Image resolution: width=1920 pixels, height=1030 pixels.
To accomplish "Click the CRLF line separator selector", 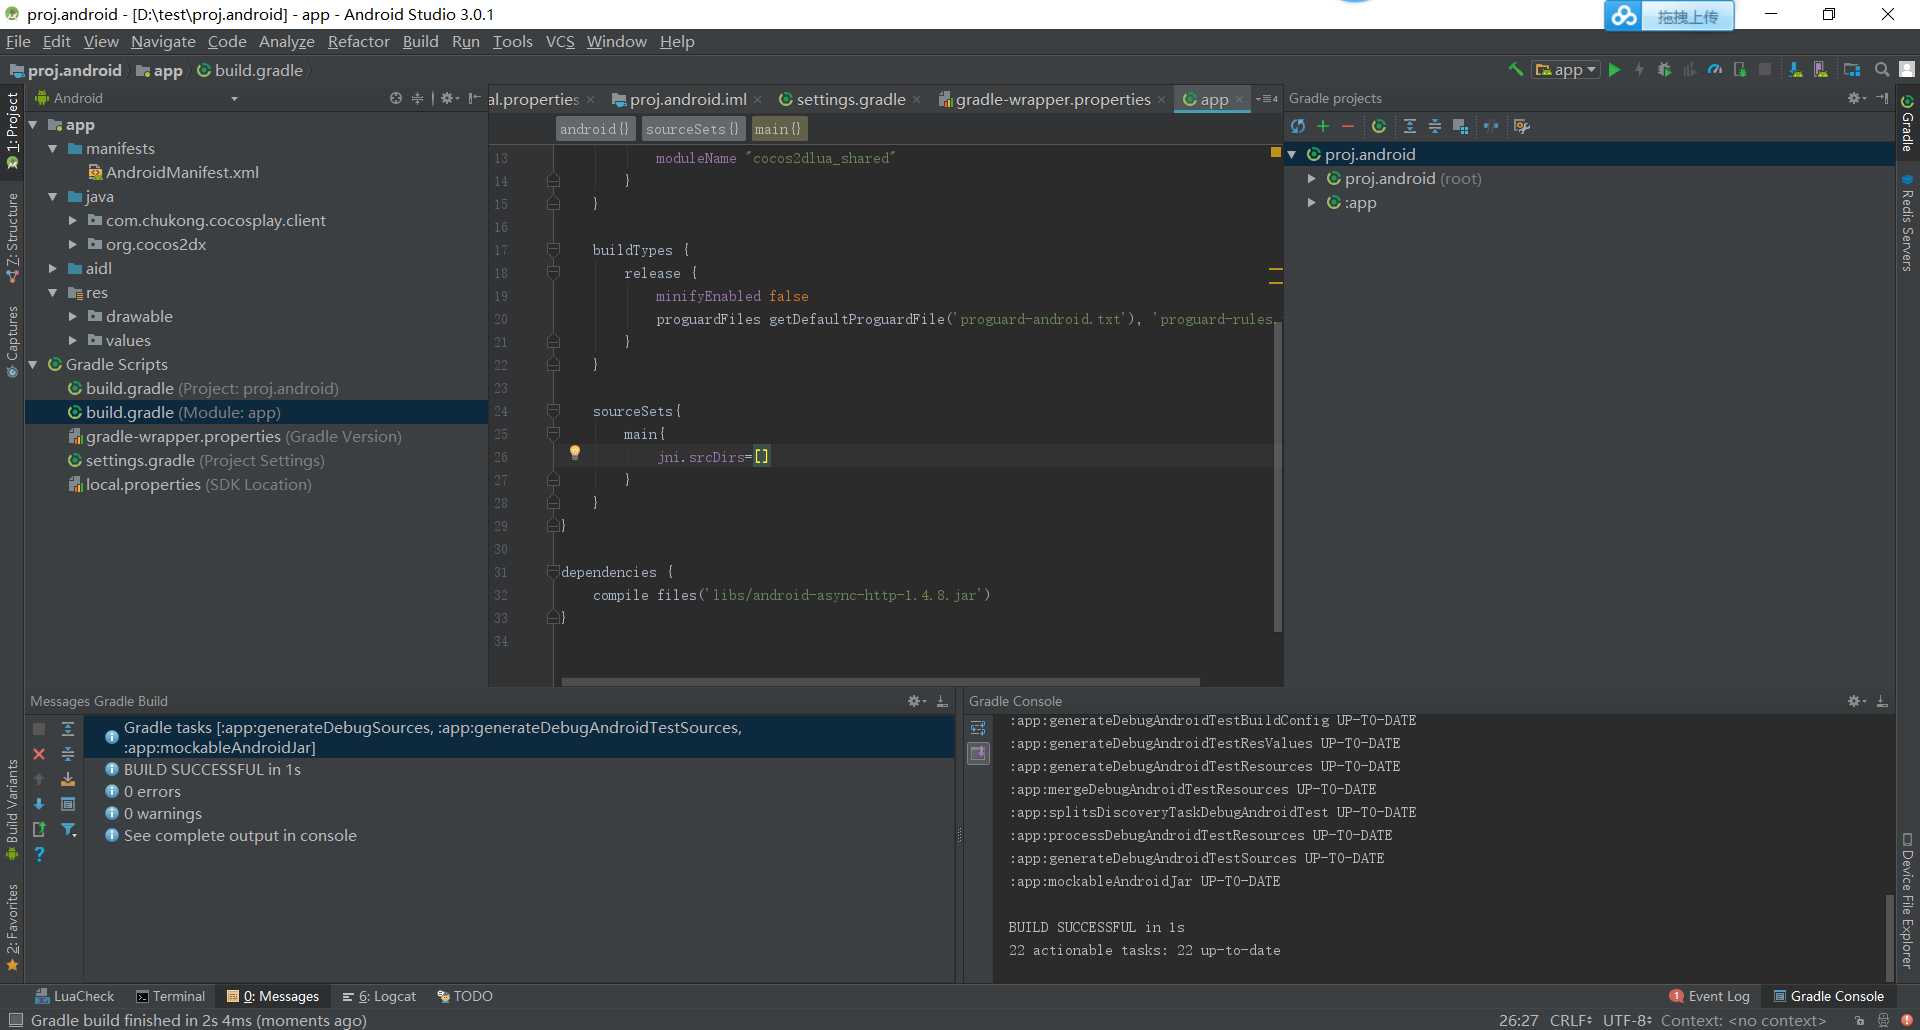I will click(1571, 1020).
